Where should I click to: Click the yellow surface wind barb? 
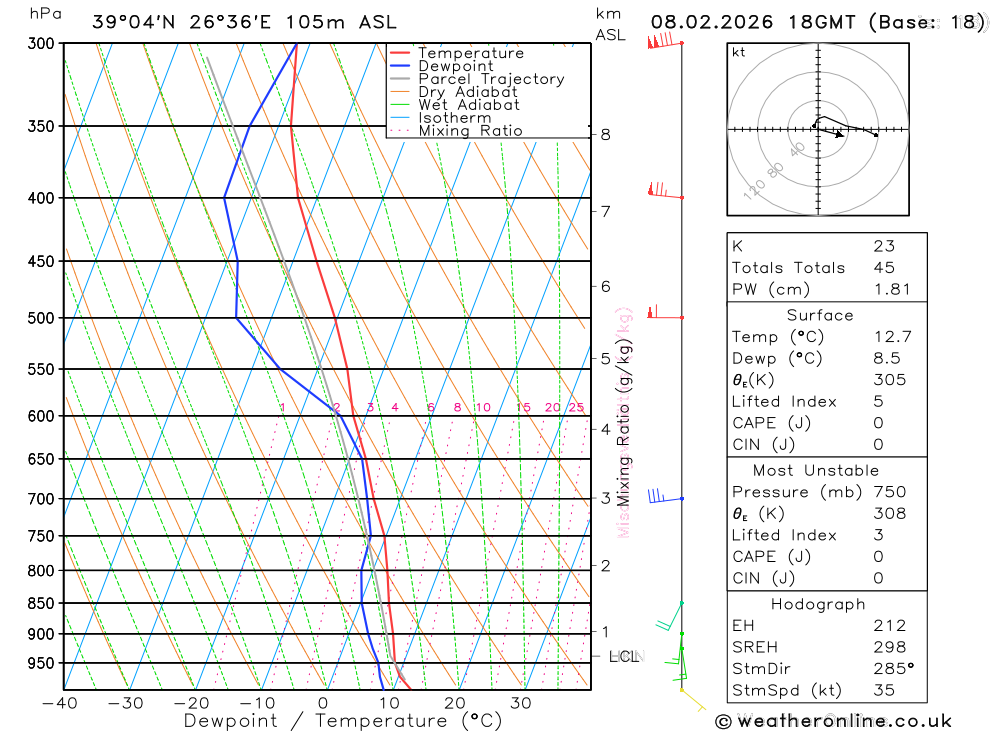(x=693, y=700)
